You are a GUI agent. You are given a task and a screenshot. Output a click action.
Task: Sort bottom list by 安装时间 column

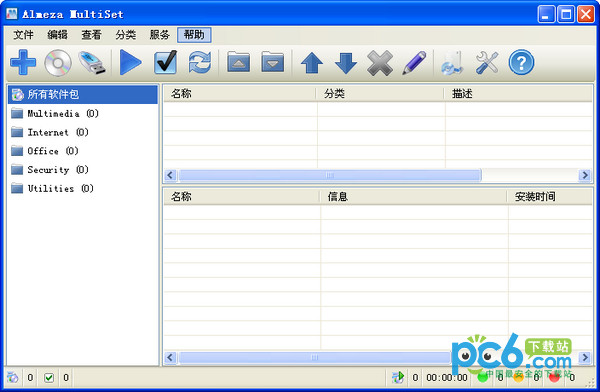pos(549,196)
